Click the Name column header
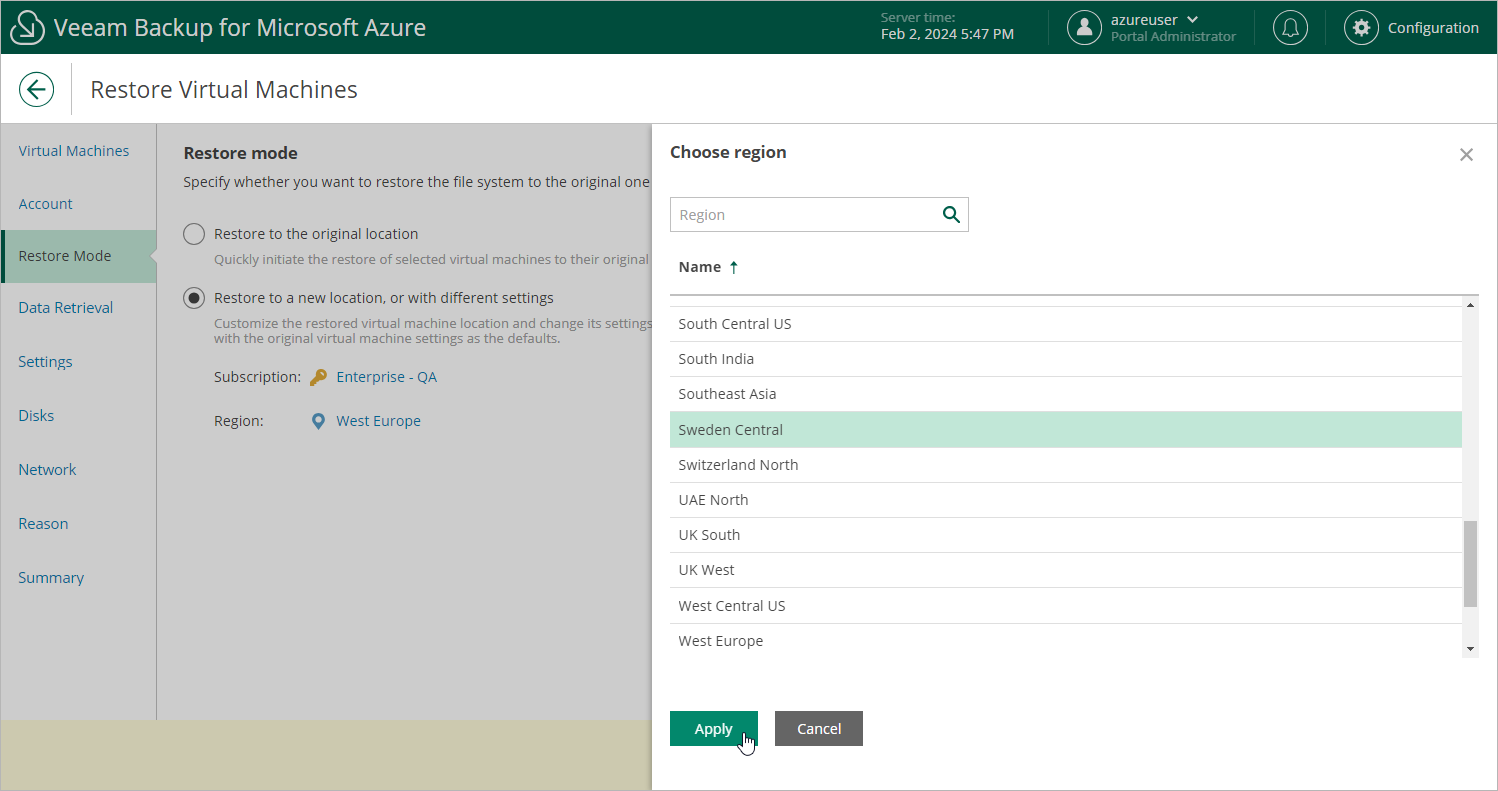The image size is (1498, 791). click(700, 267)
